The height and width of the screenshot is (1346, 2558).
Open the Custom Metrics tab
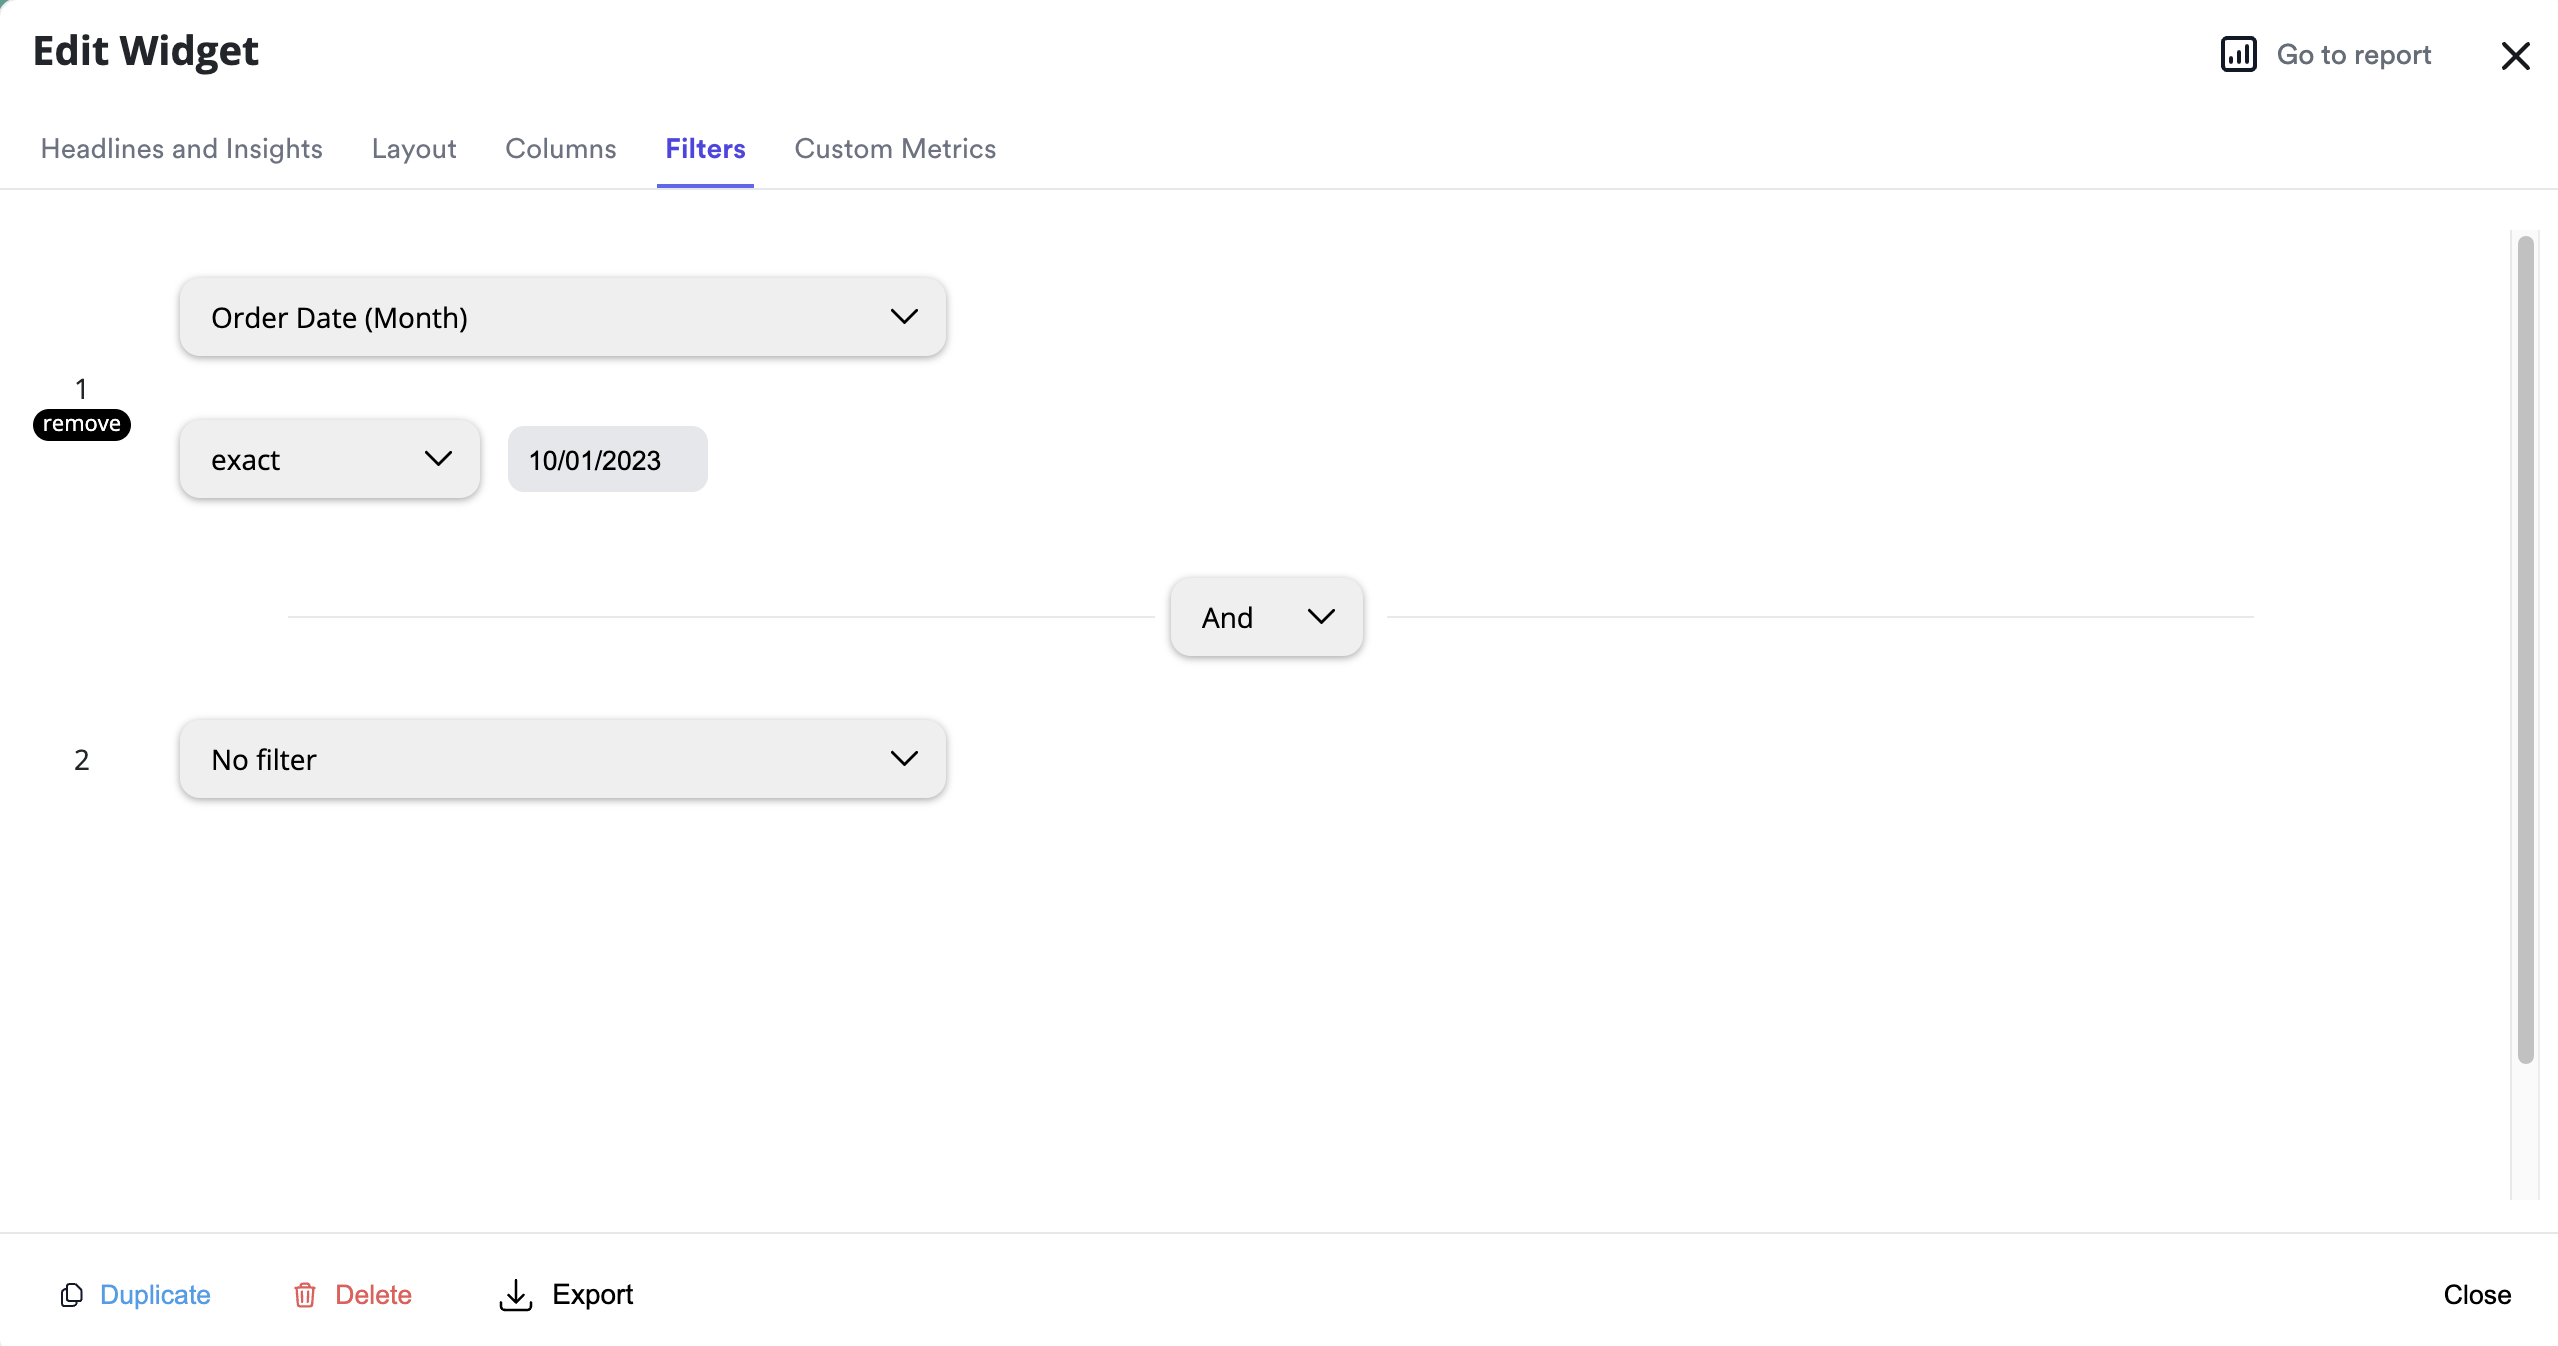pyautogui.click(x=894, y=149)
